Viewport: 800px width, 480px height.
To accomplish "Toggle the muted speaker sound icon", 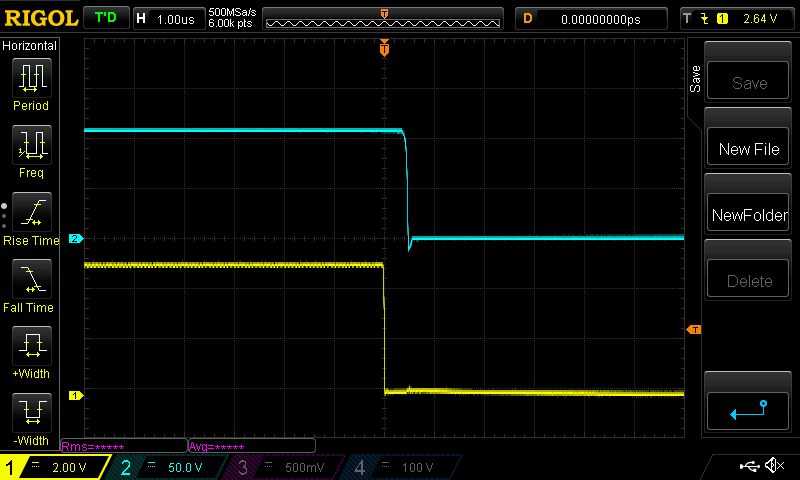I will (774, 466).
